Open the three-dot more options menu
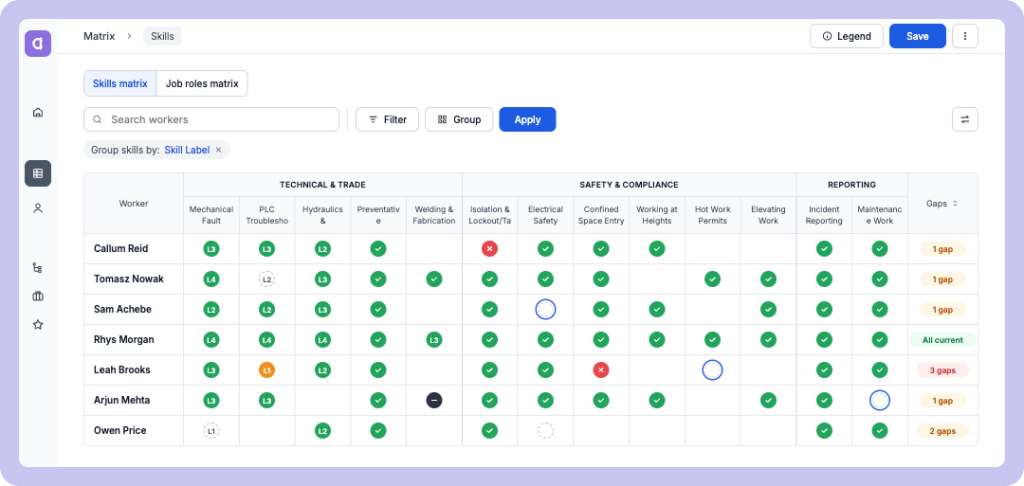 pos(965,37)
